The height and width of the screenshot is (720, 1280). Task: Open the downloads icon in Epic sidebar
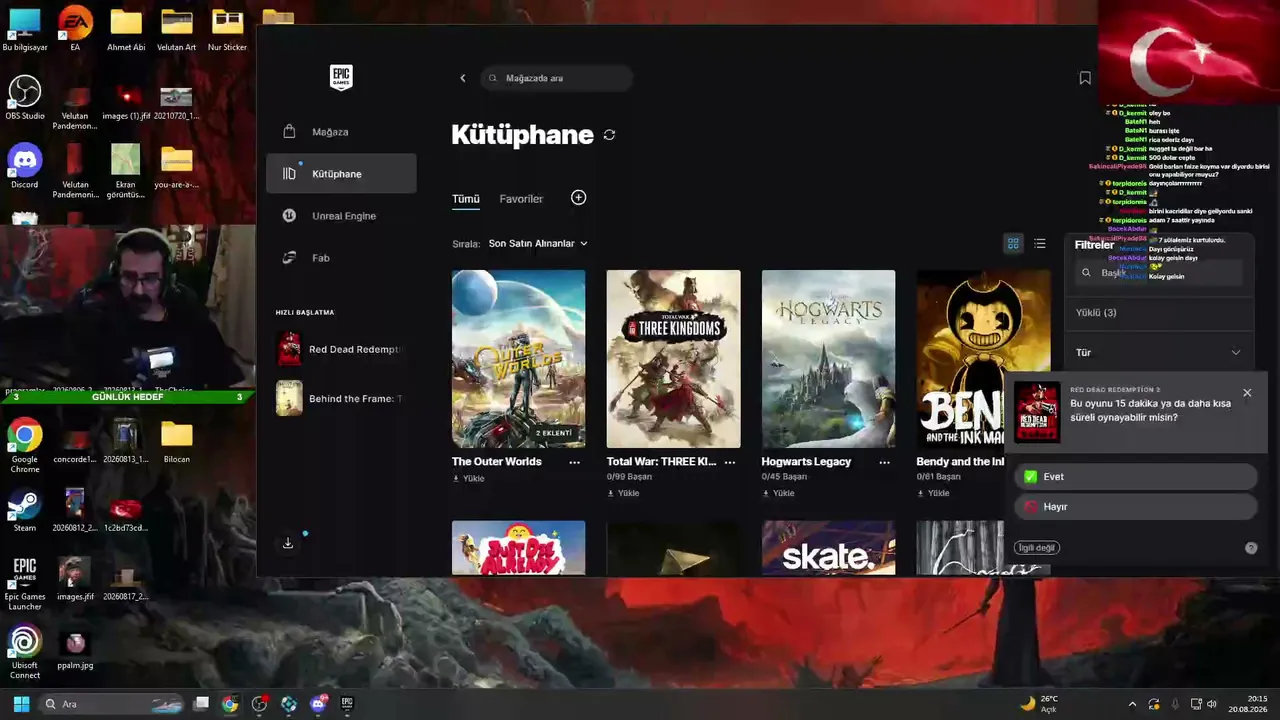coord(288,543)
